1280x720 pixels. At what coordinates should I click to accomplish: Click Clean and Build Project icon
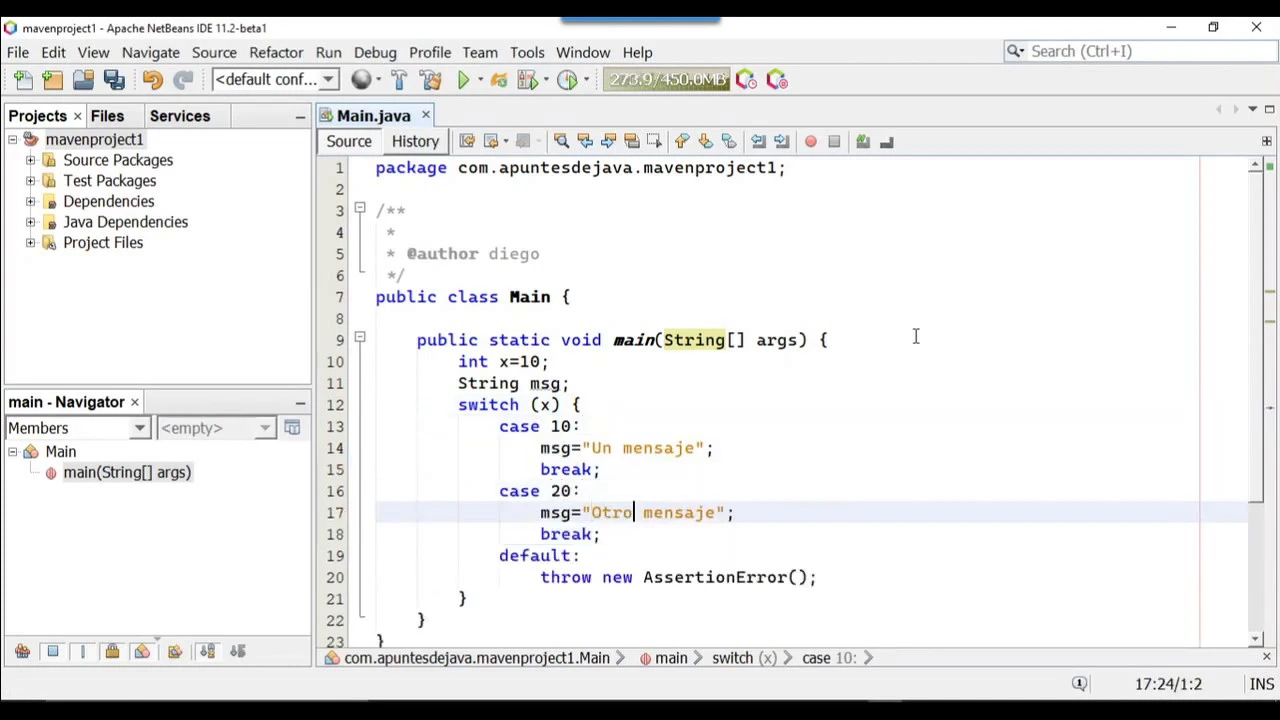pyautogui.click(x=430, y=80)
